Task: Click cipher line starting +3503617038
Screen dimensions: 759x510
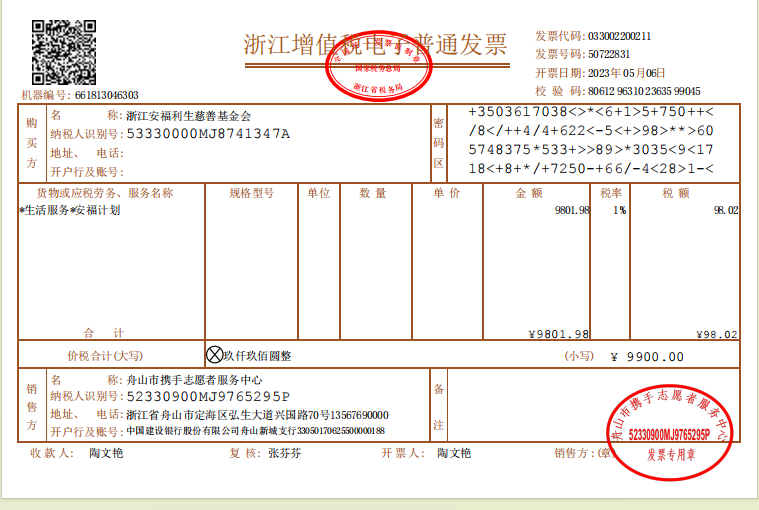Action: [x=591, y=112]
